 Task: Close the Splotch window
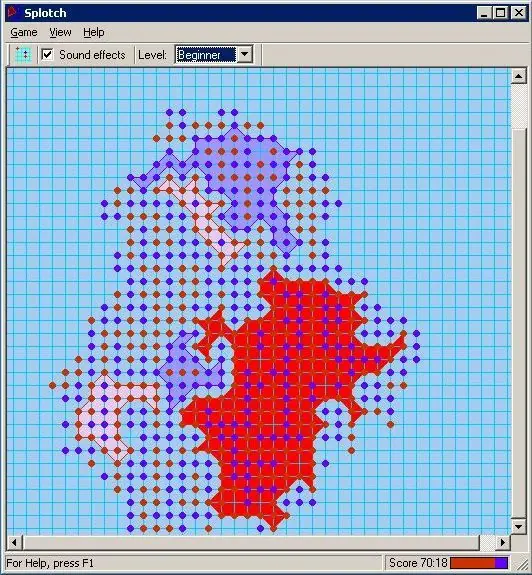[518, 13]
